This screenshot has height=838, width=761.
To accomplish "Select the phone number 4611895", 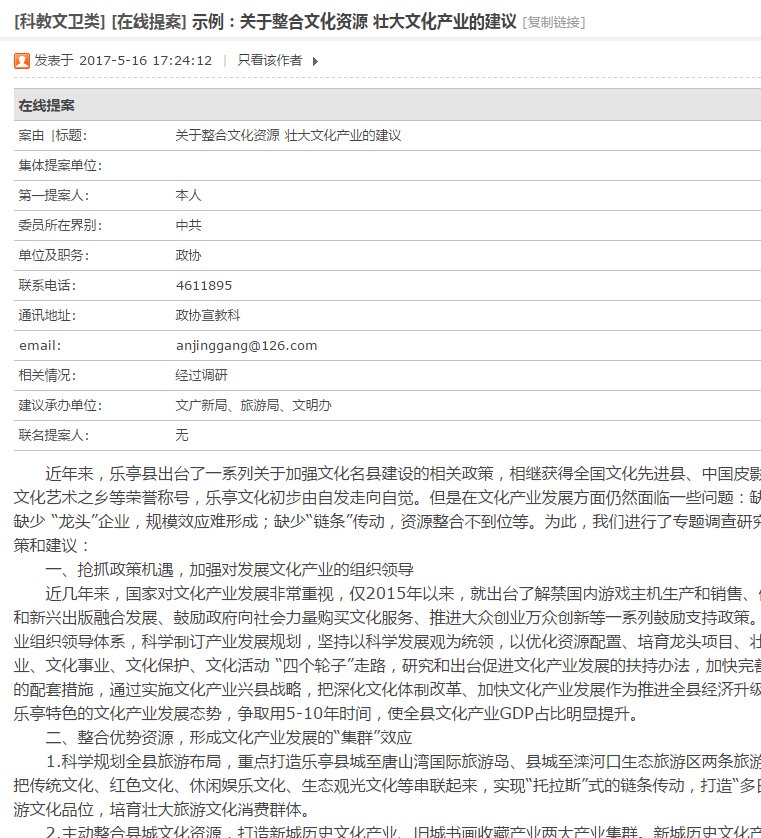I will tap(204, 285).
